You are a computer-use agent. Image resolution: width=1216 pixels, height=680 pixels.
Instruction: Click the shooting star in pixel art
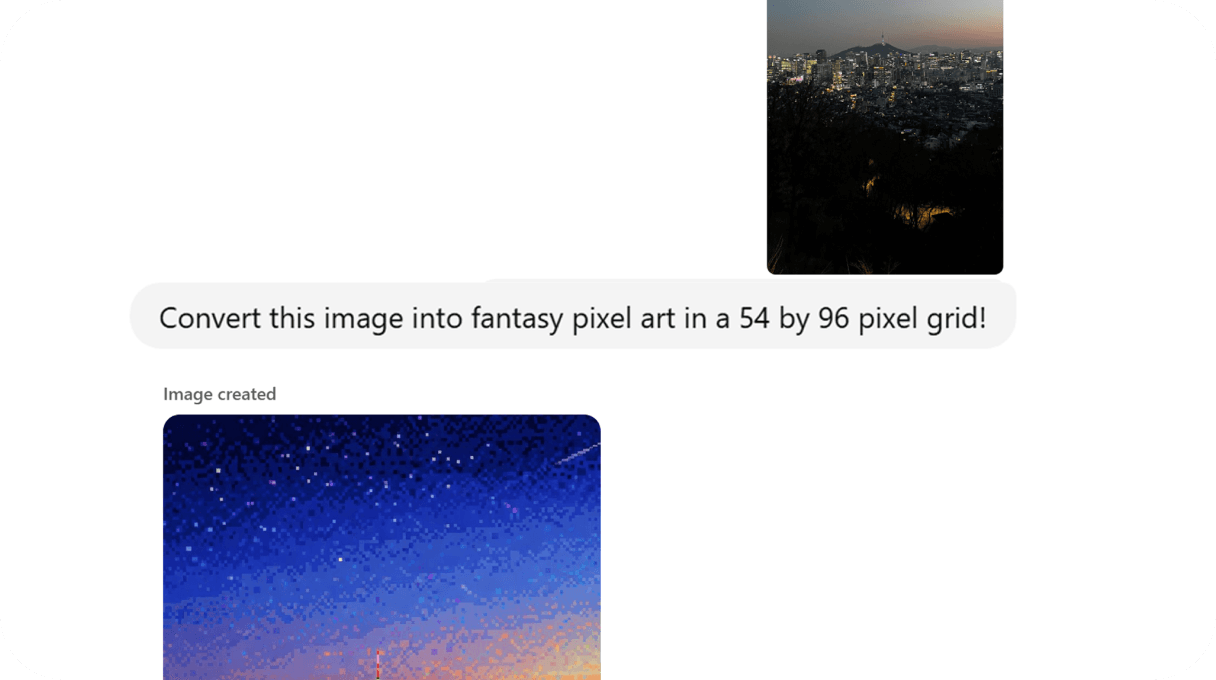tap(577, 454)
